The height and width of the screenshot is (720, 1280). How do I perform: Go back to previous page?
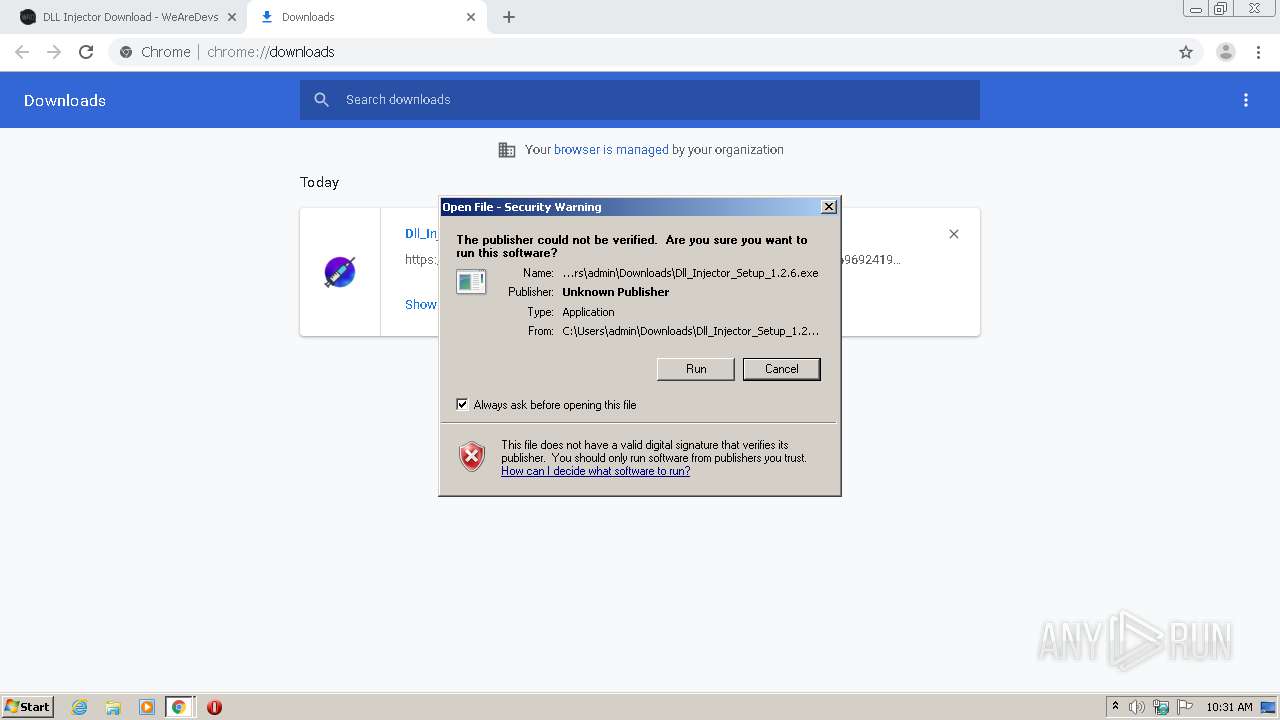tap(22, 52)
